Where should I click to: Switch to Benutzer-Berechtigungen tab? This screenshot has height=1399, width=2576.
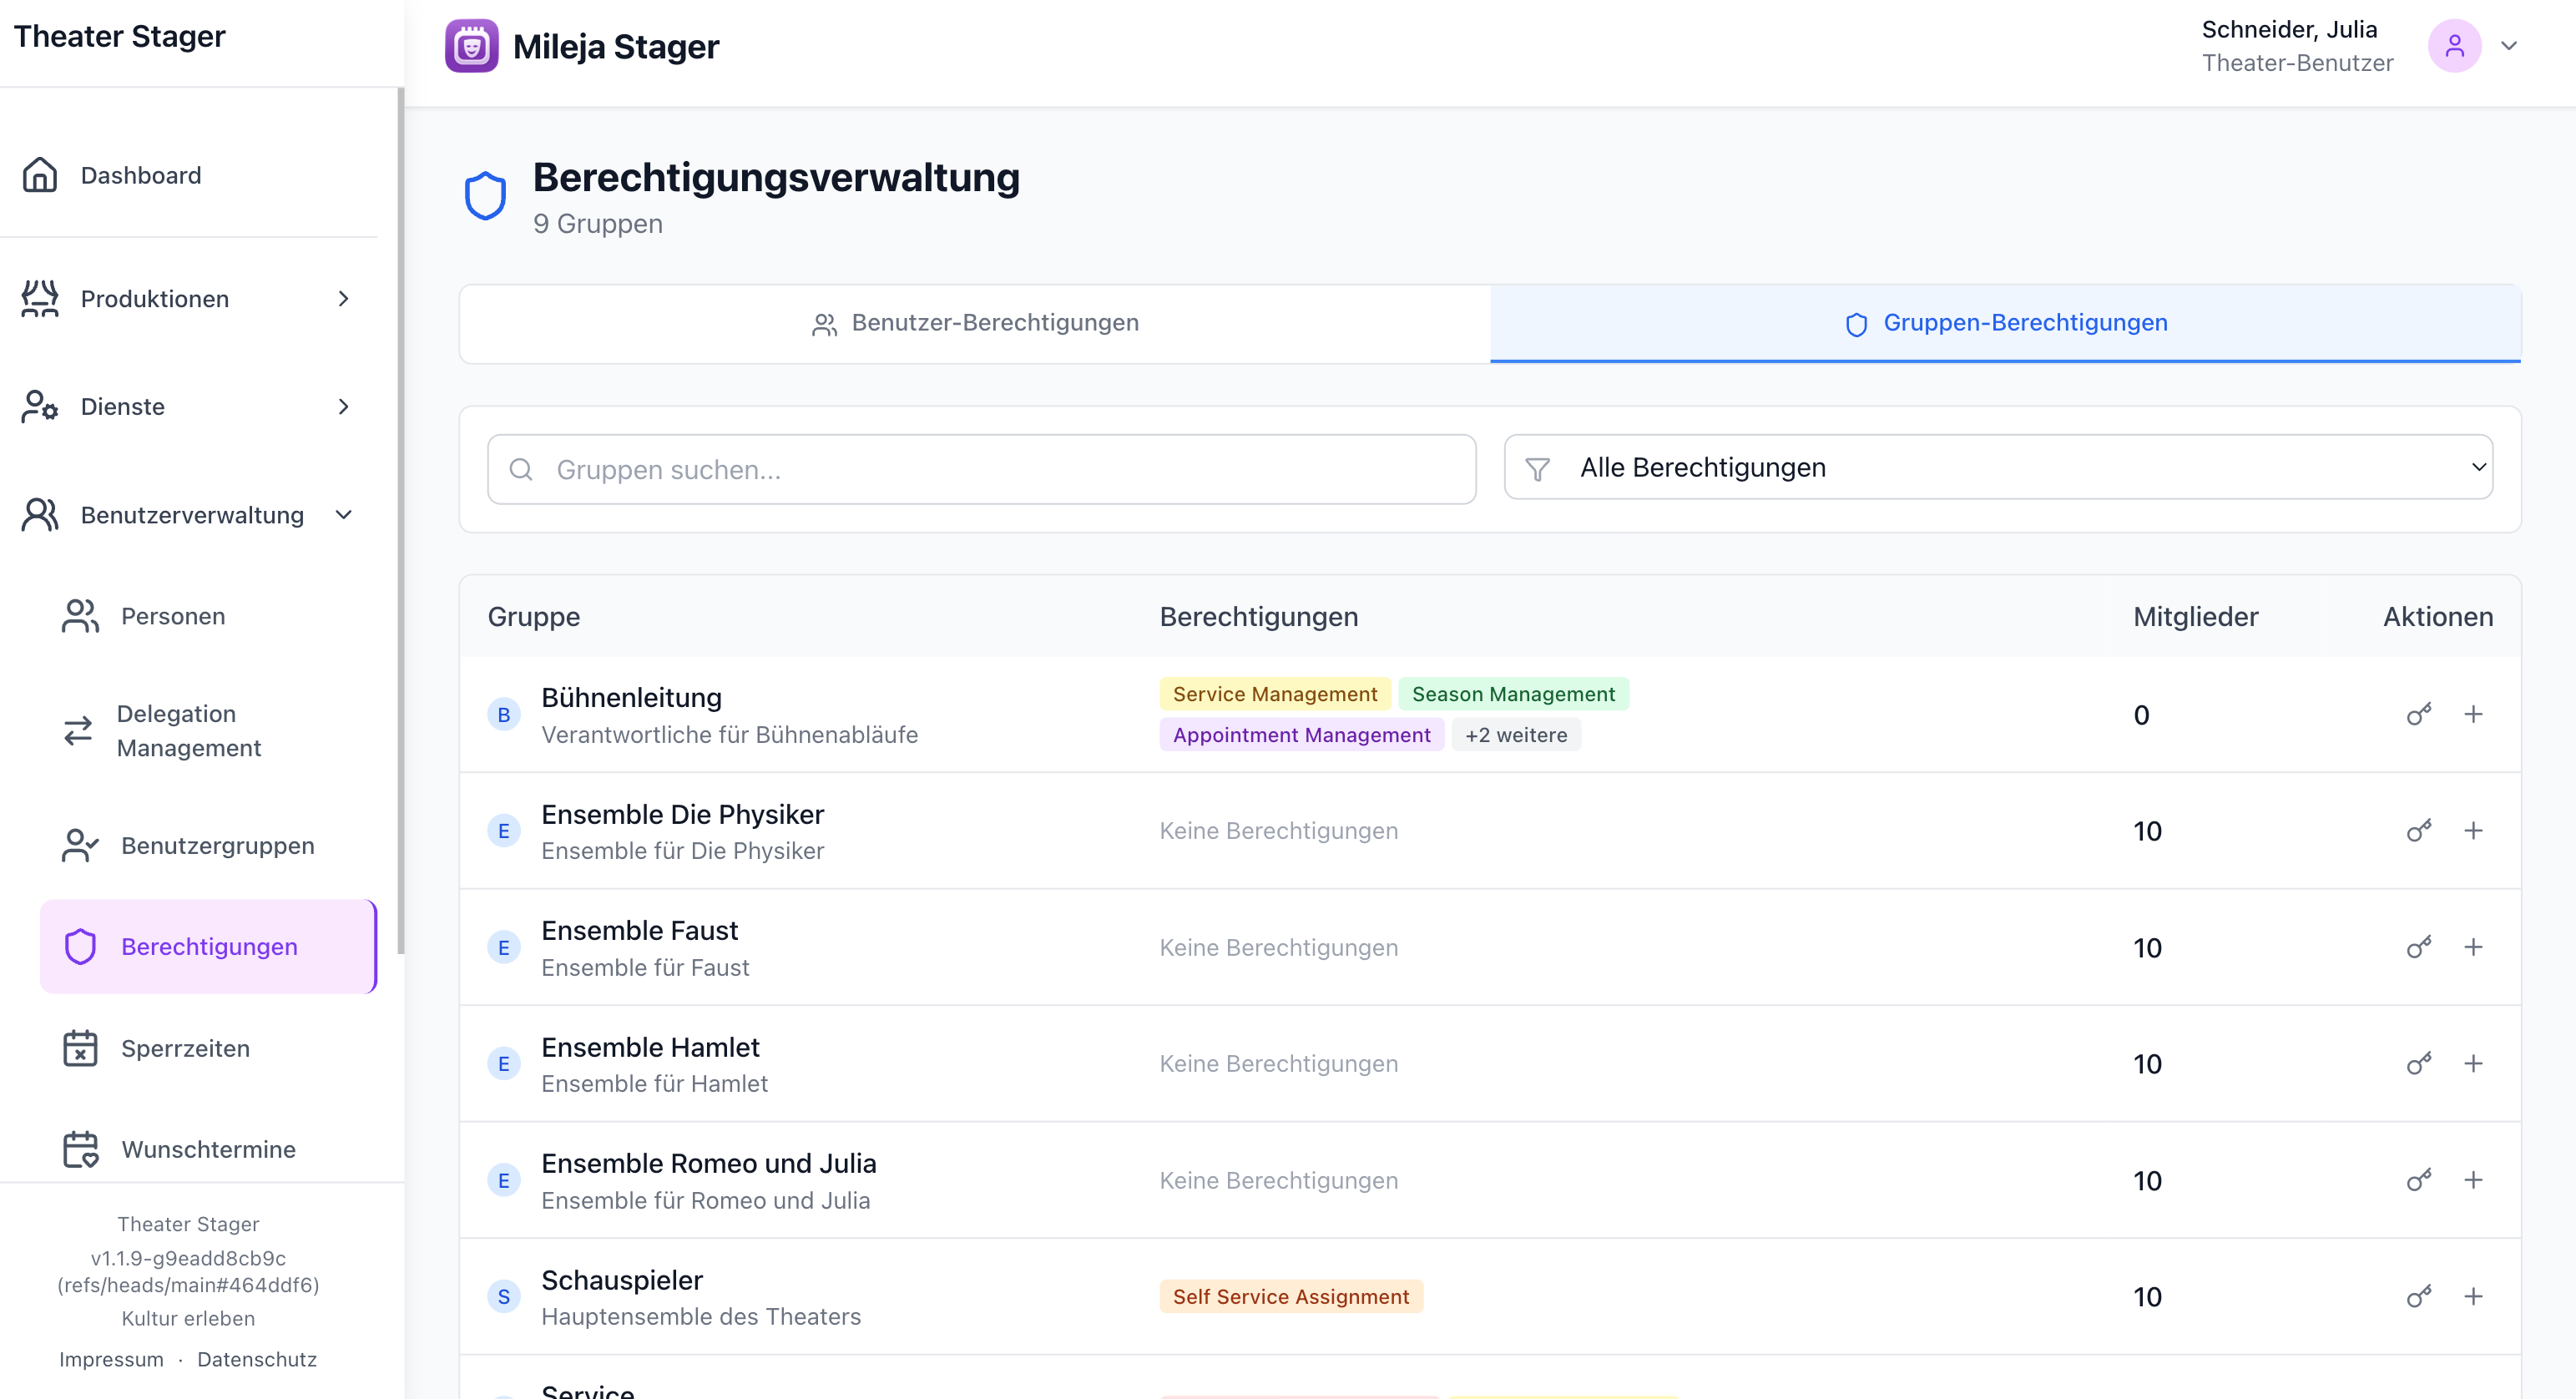(975, 323)
